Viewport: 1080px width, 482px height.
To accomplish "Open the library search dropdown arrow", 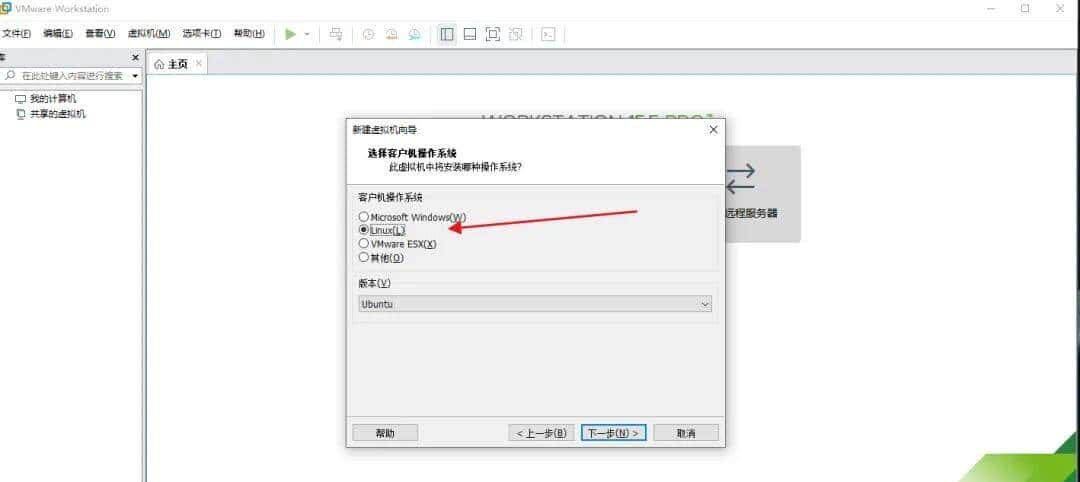I will tap(135, 76).
